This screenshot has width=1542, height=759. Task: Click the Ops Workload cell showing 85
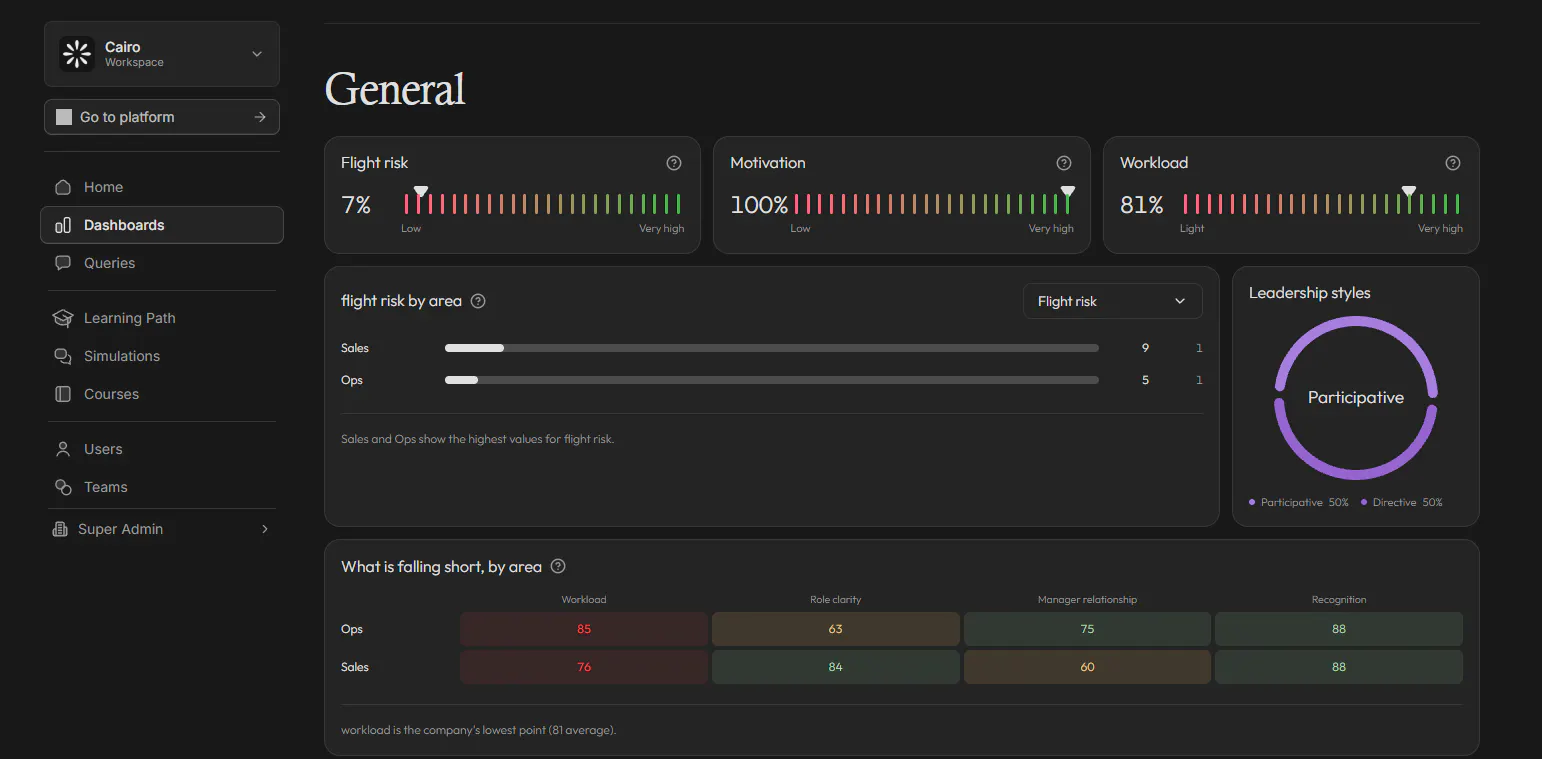[584, 629]
